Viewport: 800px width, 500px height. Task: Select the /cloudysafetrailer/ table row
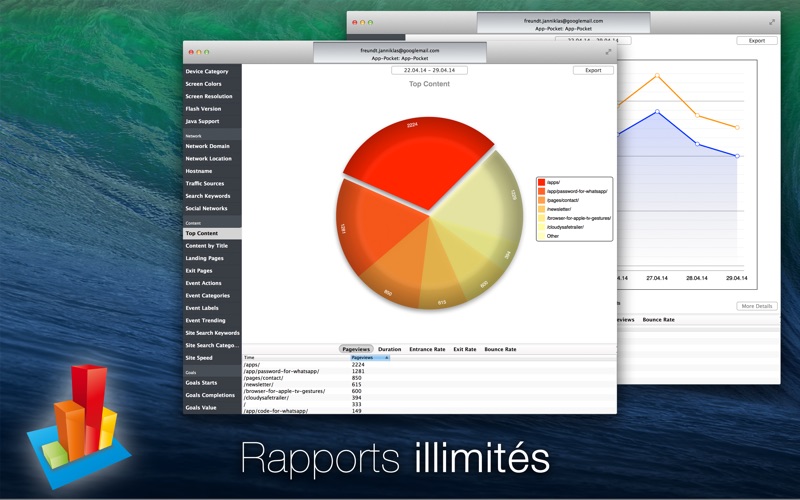[429, 398]
